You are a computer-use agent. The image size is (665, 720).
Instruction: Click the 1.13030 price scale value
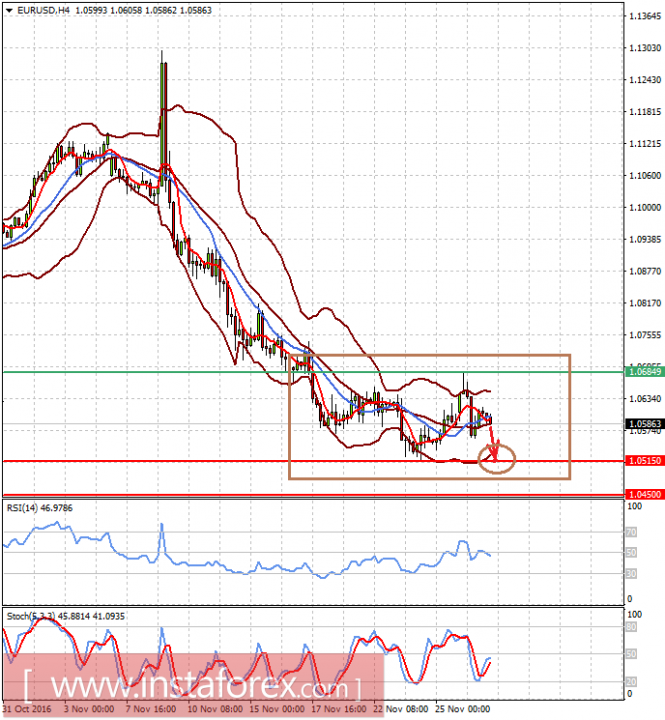[645, 48]
